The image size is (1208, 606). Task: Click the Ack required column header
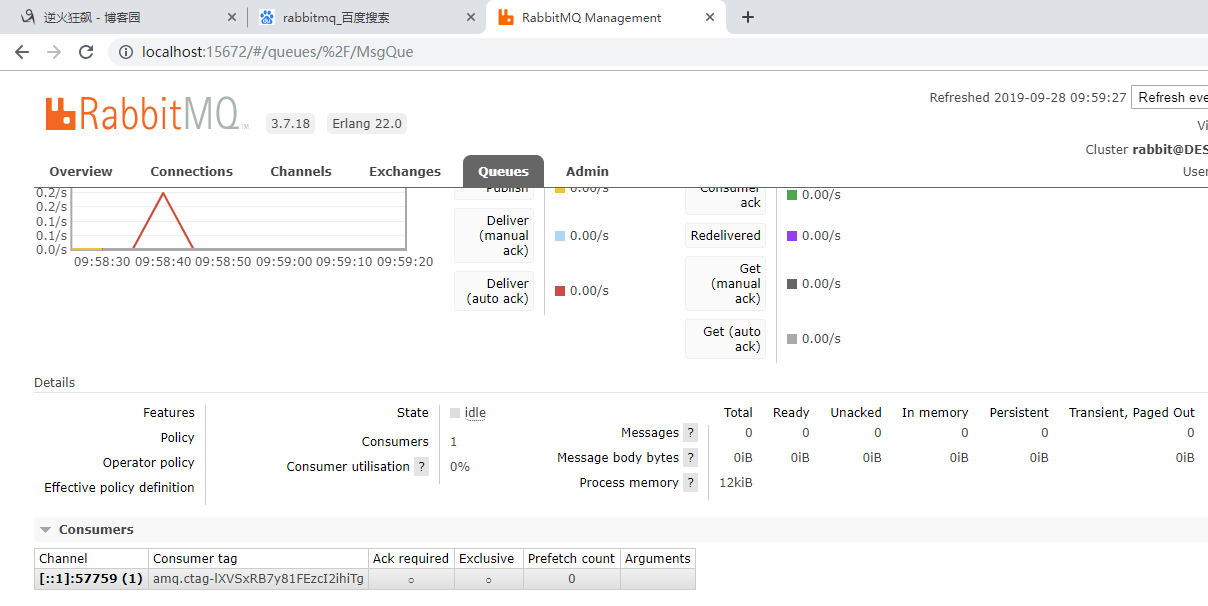point(411,559)
